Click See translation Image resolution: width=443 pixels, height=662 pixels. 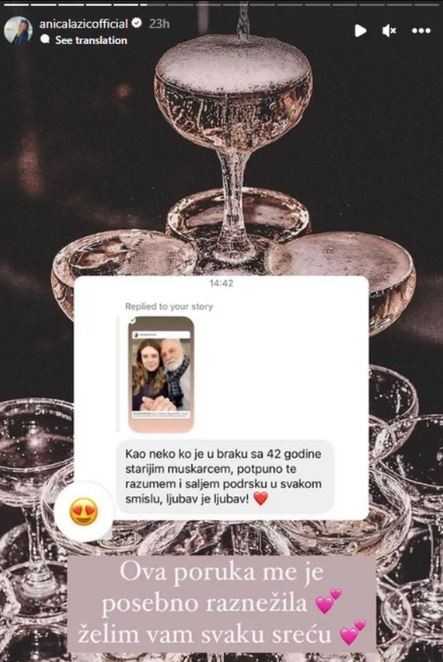click(x=91, y=40)
